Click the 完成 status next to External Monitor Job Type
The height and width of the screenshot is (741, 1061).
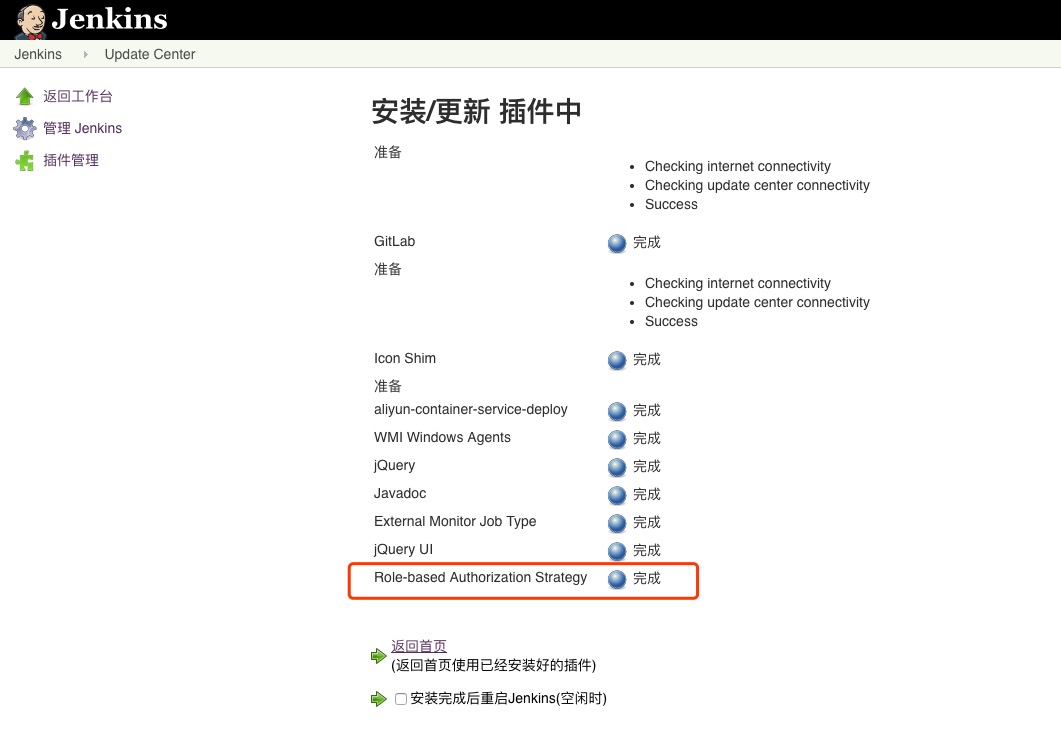[x=647, y=522]
